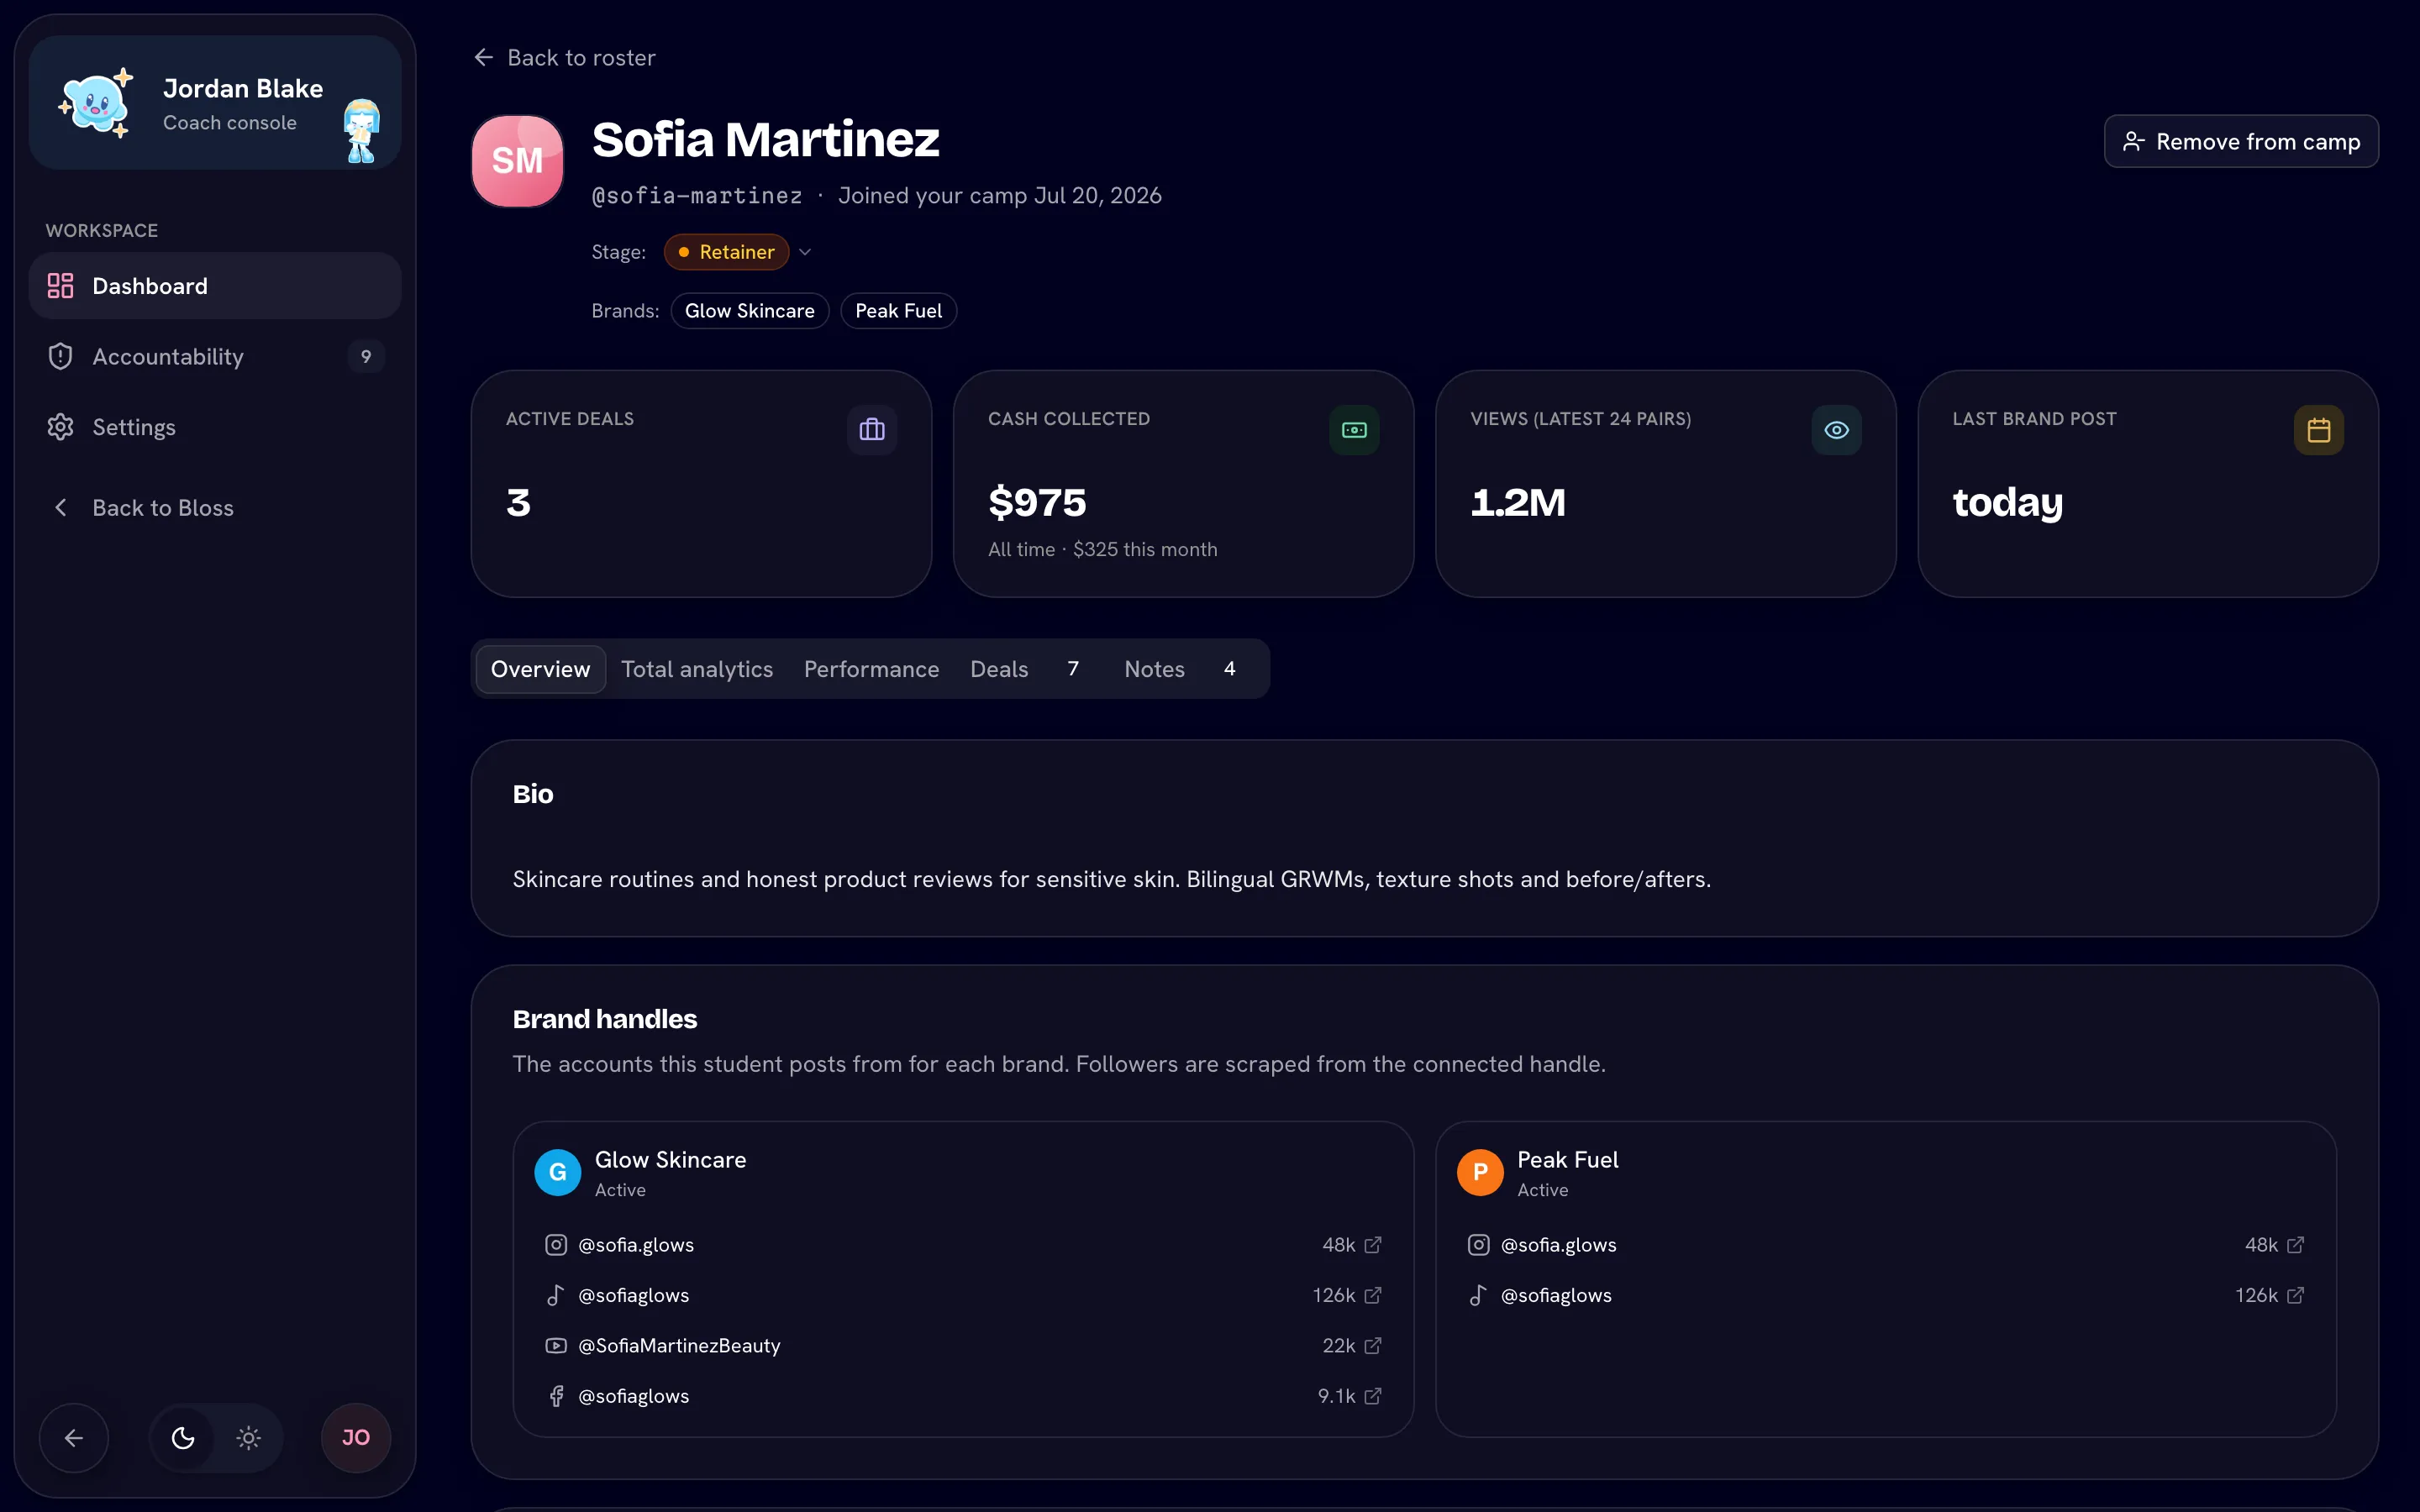Click the Jordan Blake coach console card
This screenshot has width=2420, height=1512.
click(215, 103)
